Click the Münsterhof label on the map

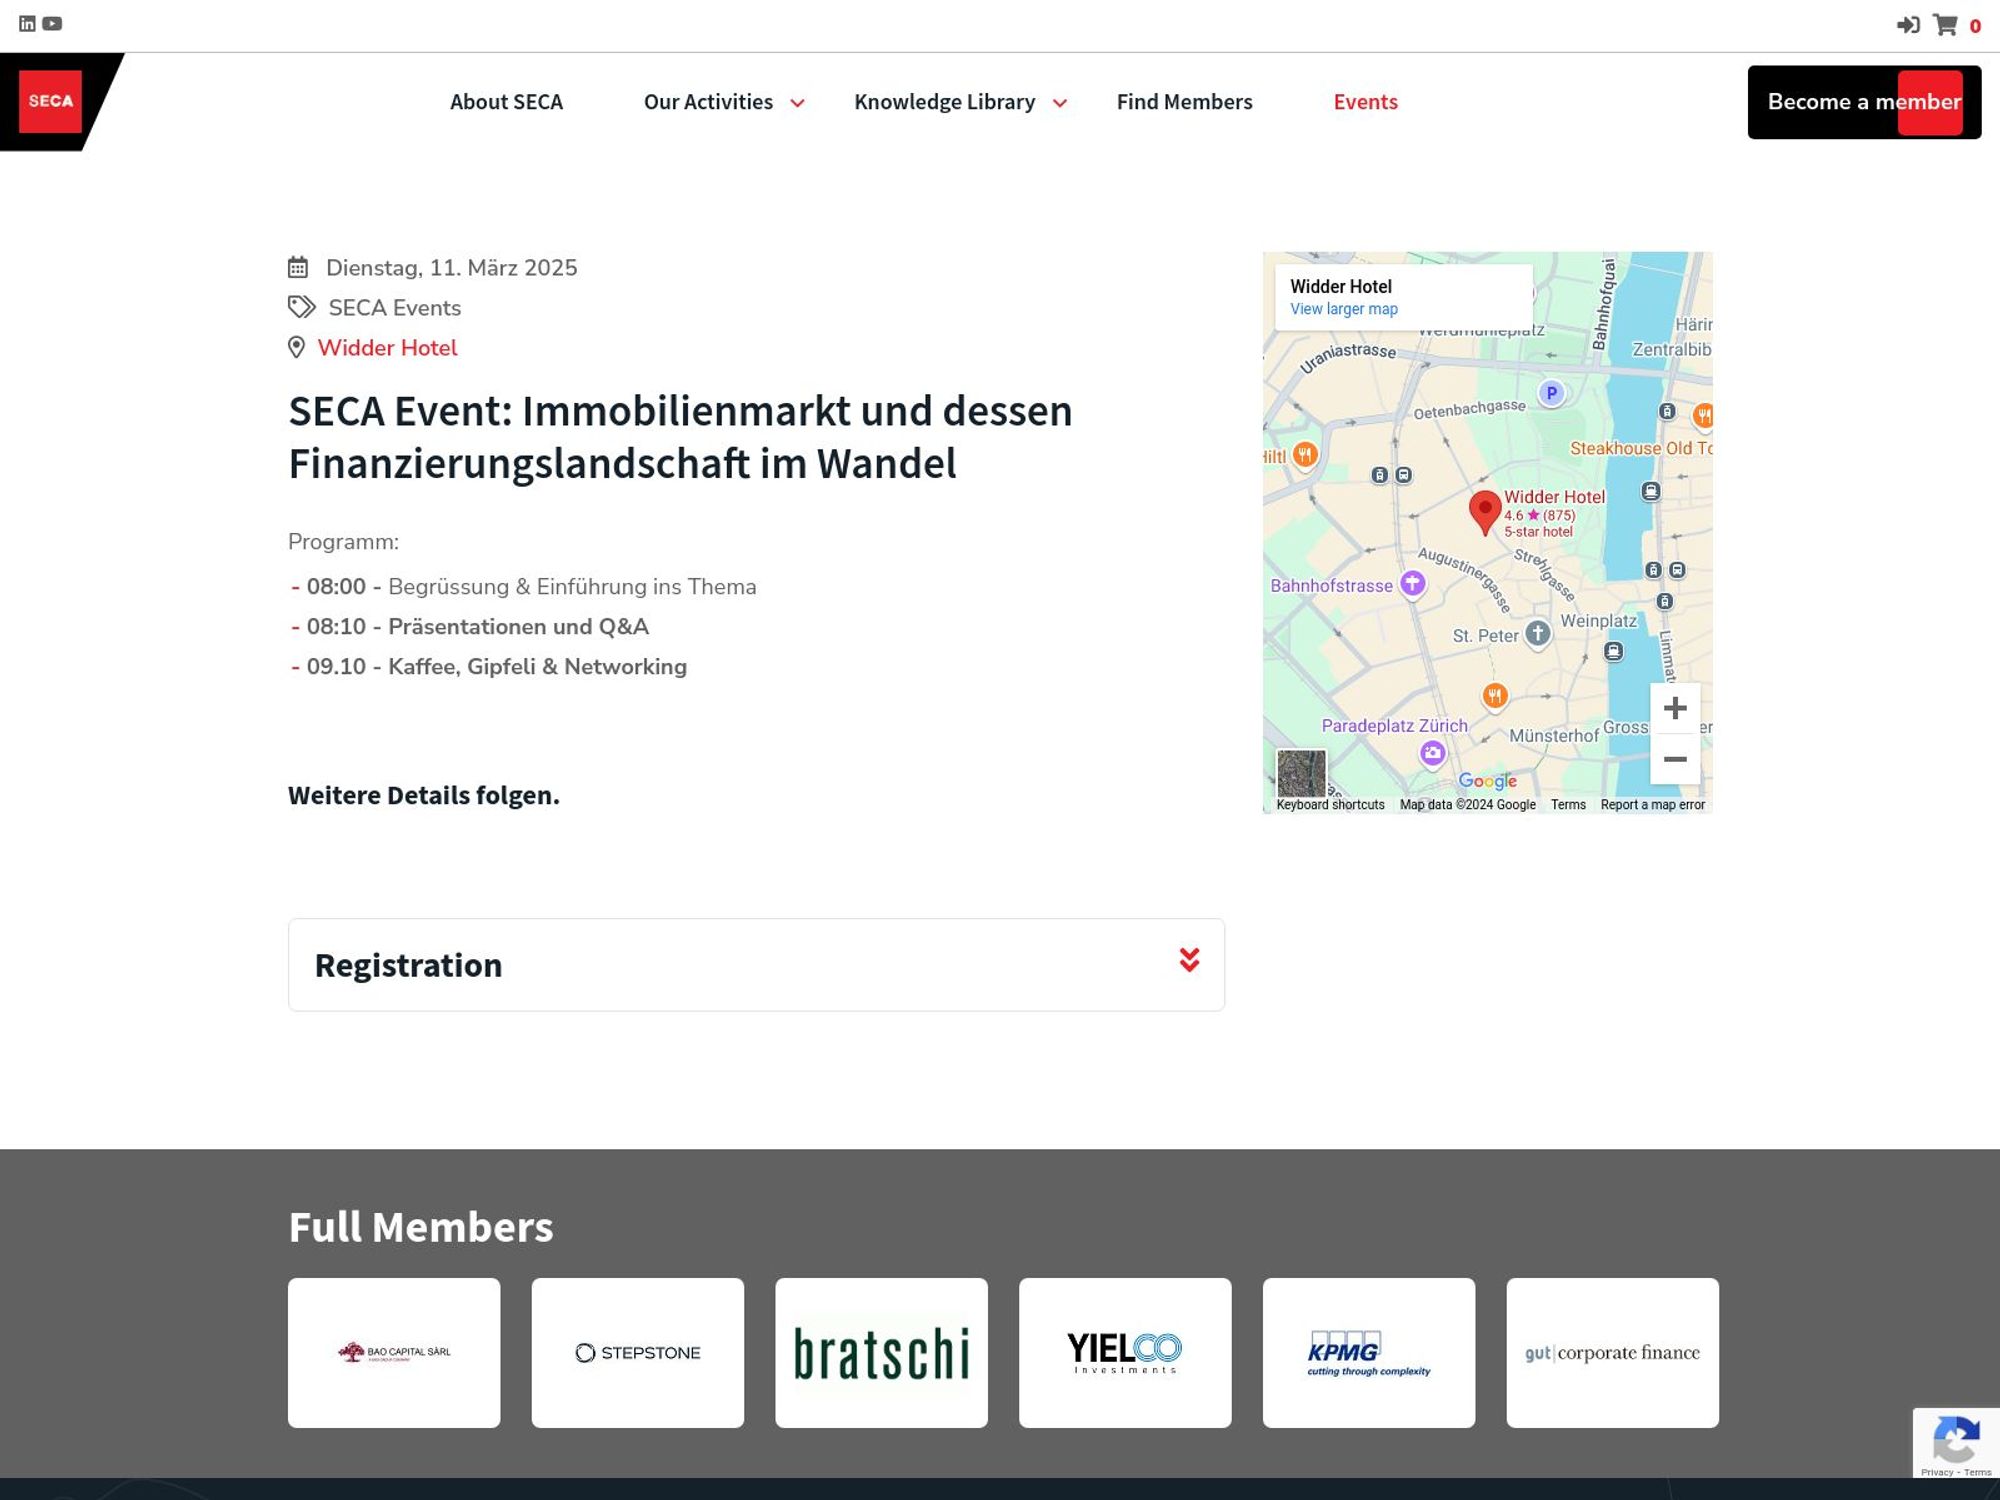click(1554, 736)
